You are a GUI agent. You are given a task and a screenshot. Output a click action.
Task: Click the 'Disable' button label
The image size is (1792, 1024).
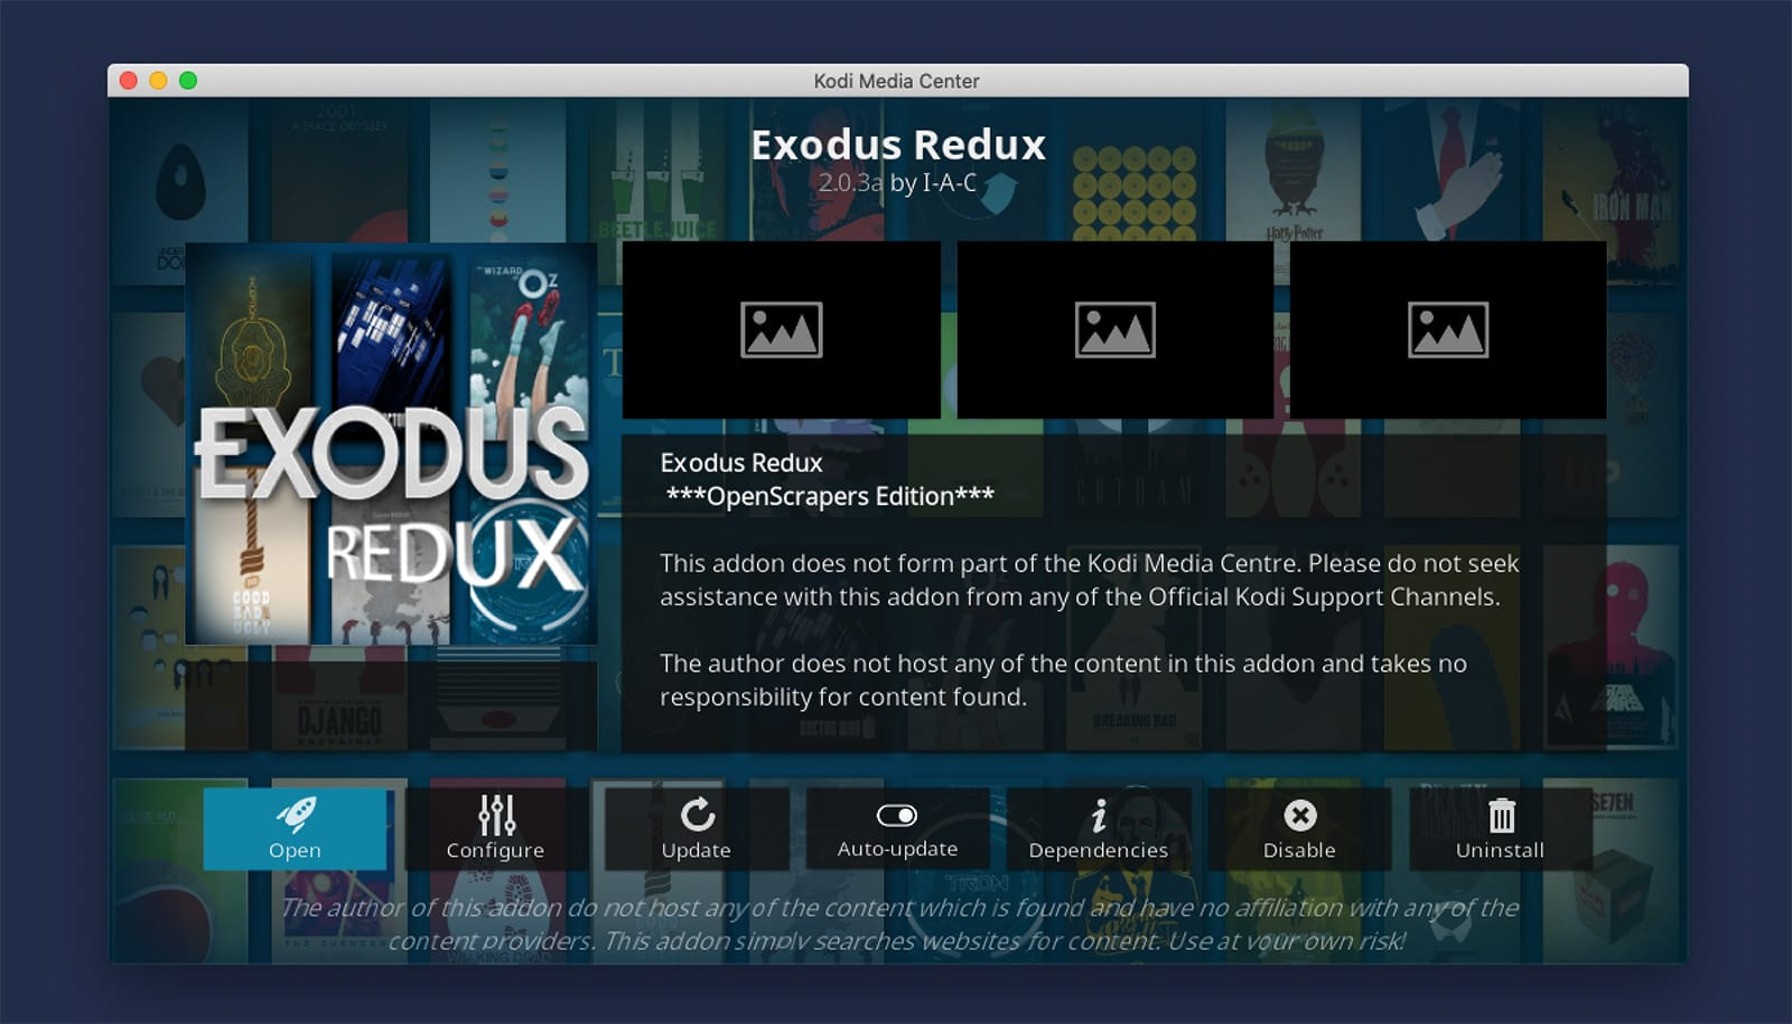(x=1299, y=850)
